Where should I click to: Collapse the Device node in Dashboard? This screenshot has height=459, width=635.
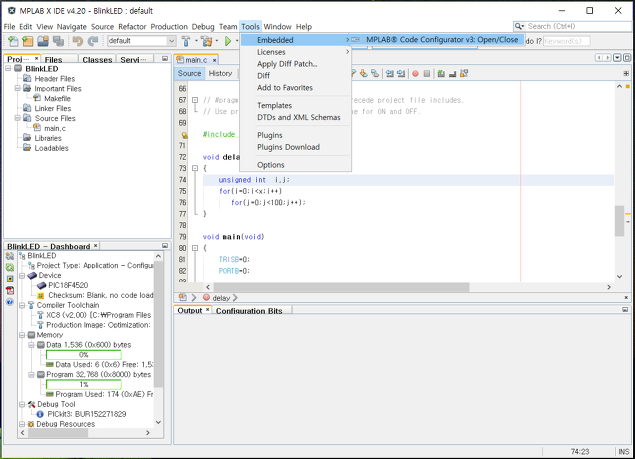(x=22, y=275)
